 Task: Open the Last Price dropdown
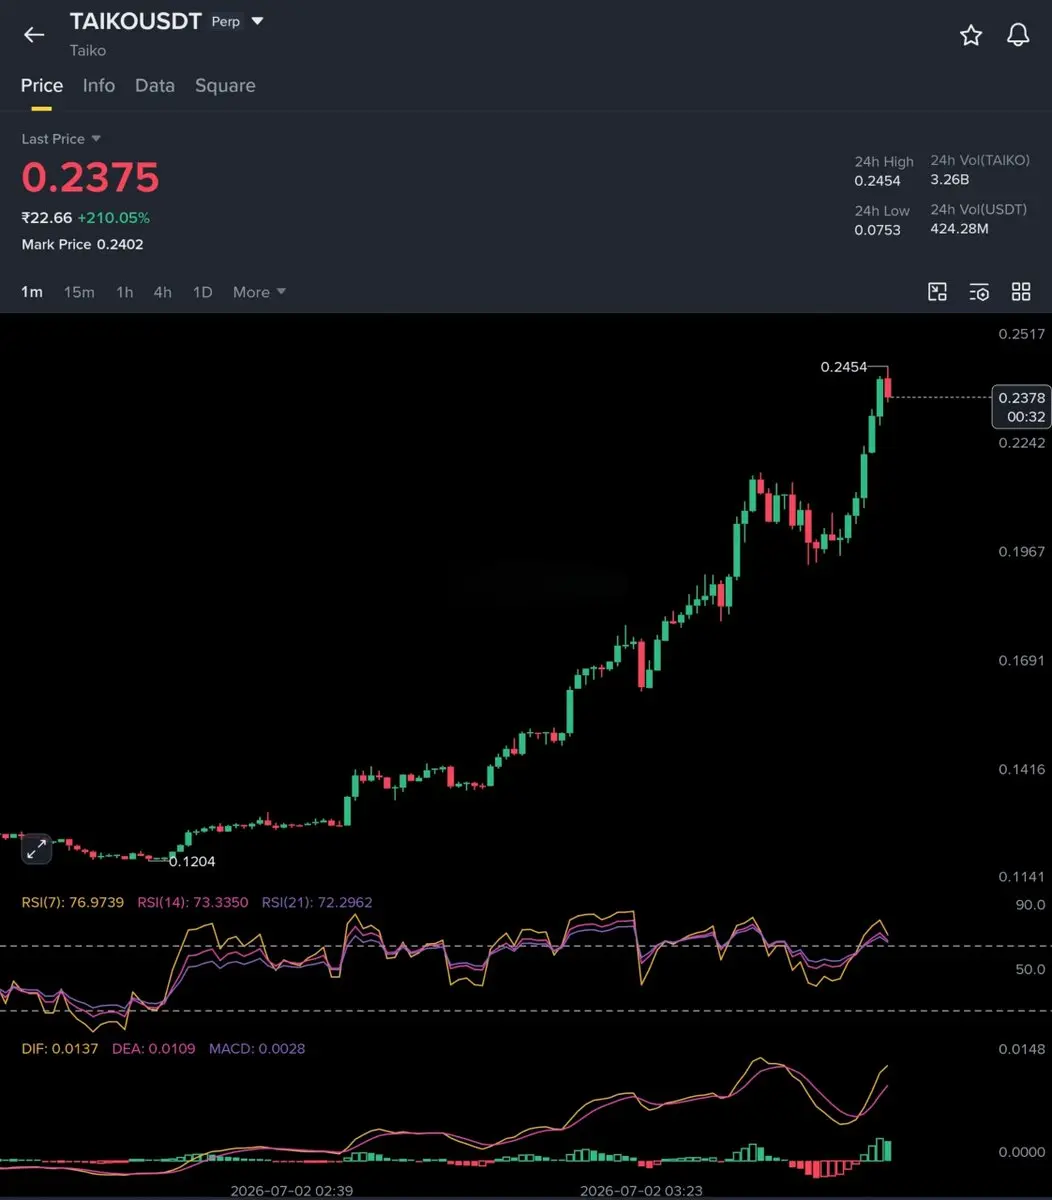62,139
